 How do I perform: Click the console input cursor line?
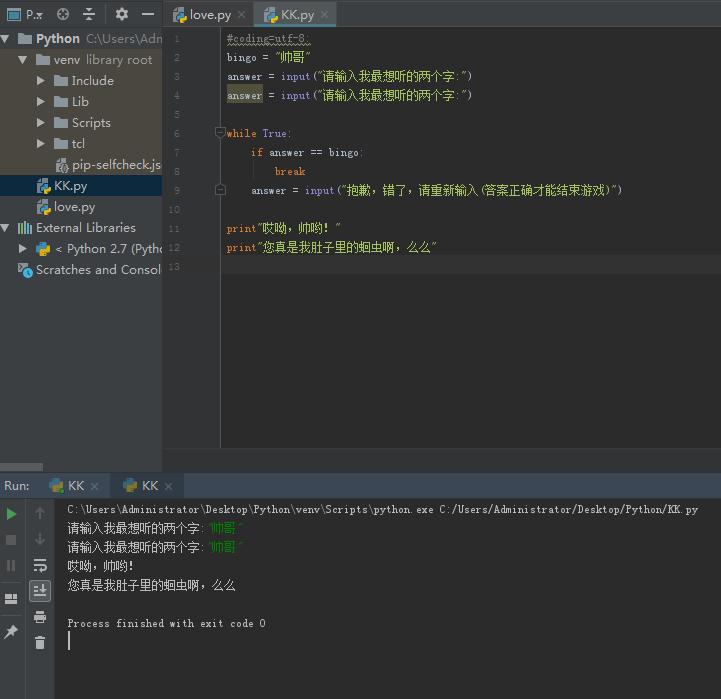point(69,641)
